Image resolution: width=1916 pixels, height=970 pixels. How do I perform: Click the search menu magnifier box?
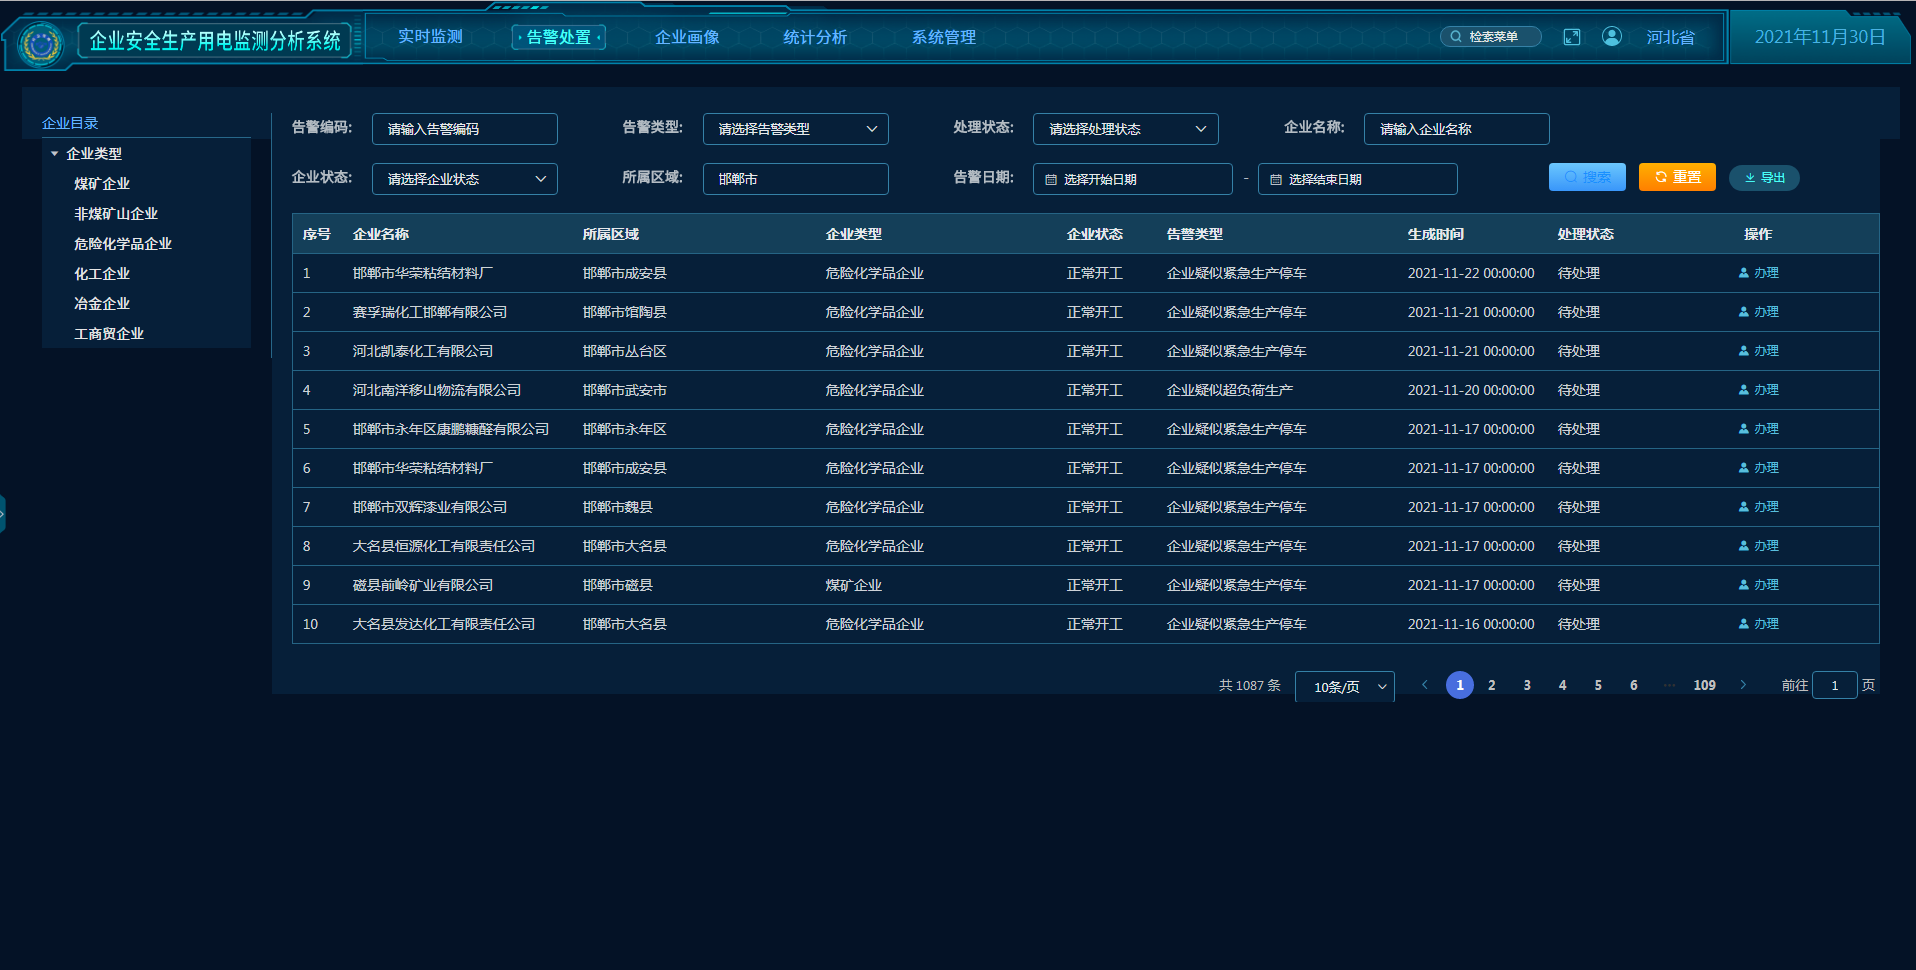point(1490,37)
